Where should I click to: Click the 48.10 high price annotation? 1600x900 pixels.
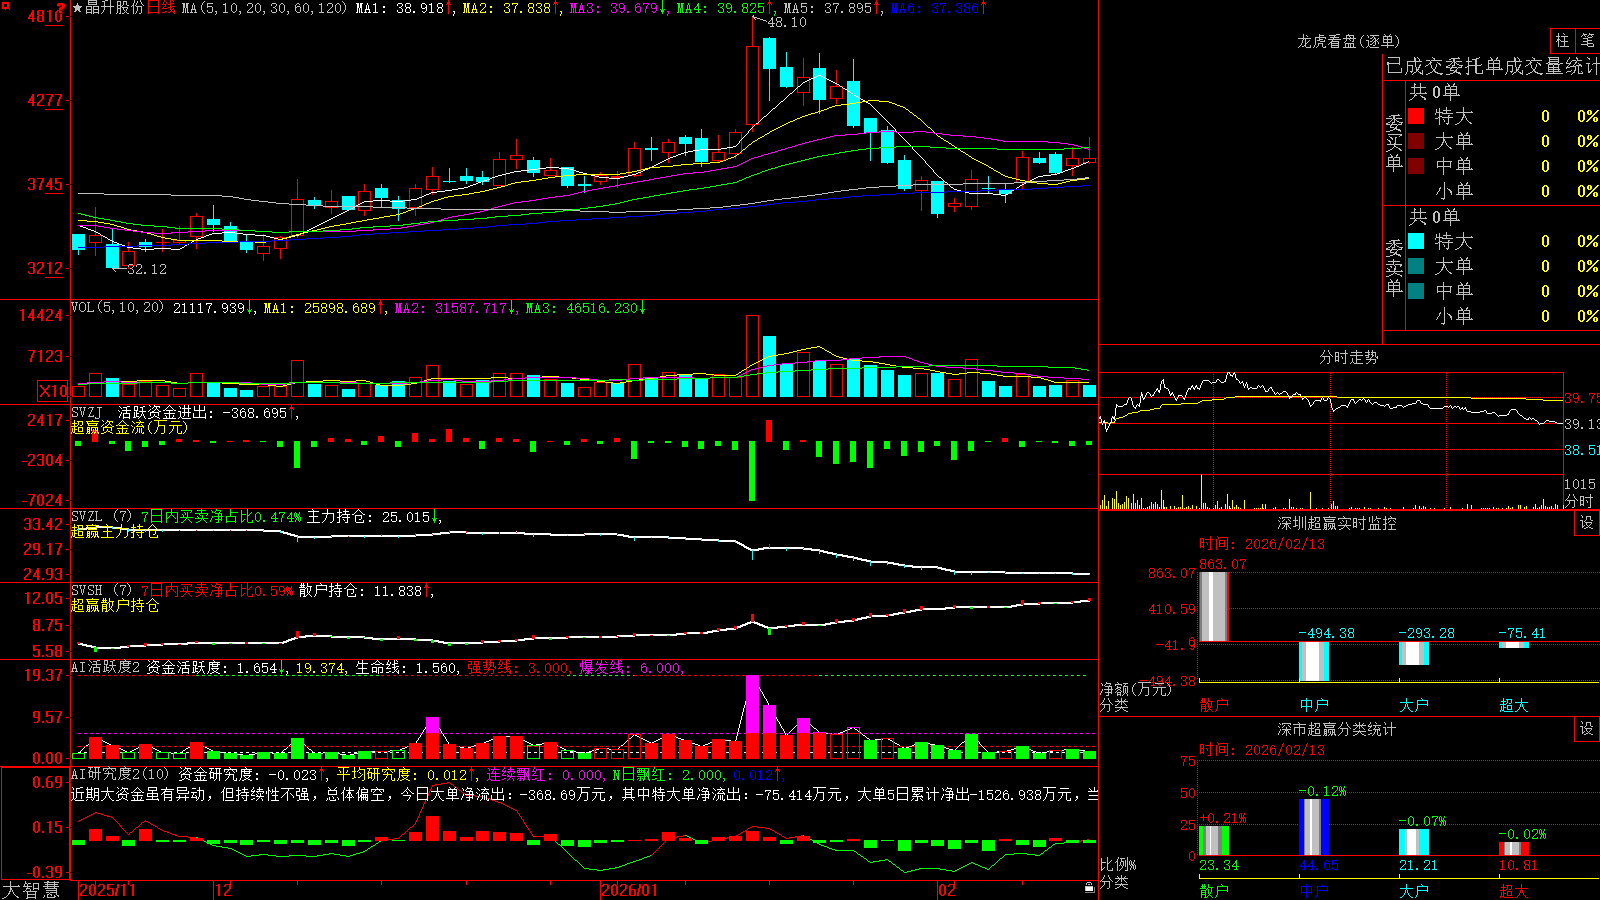pyautogui.click(x=787, y=22)
